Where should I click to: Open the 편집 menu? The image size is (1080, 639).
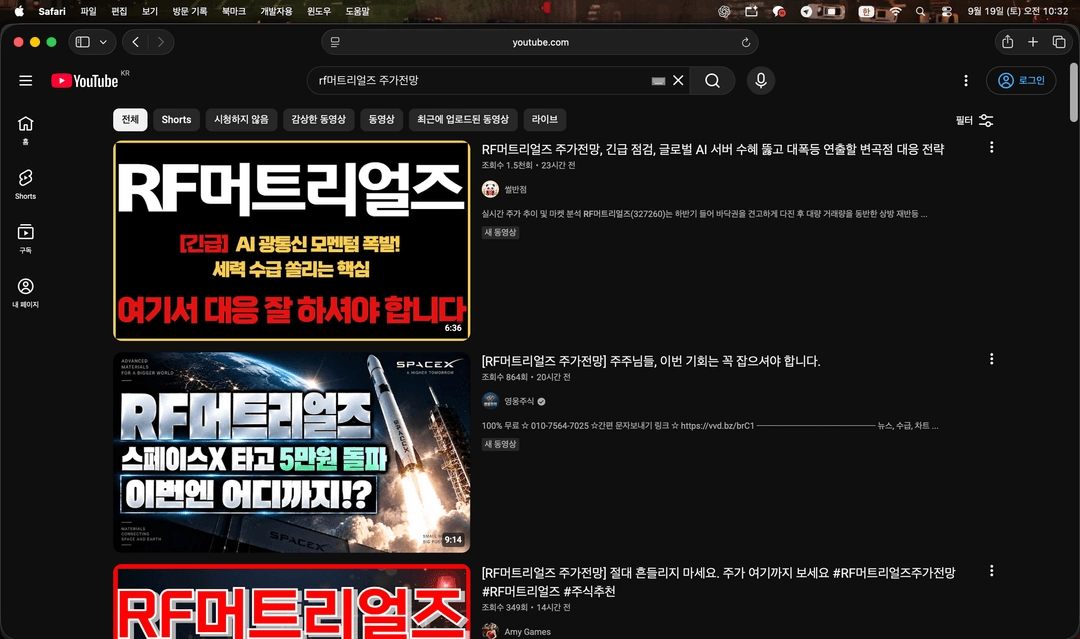[x=119, y=11]
